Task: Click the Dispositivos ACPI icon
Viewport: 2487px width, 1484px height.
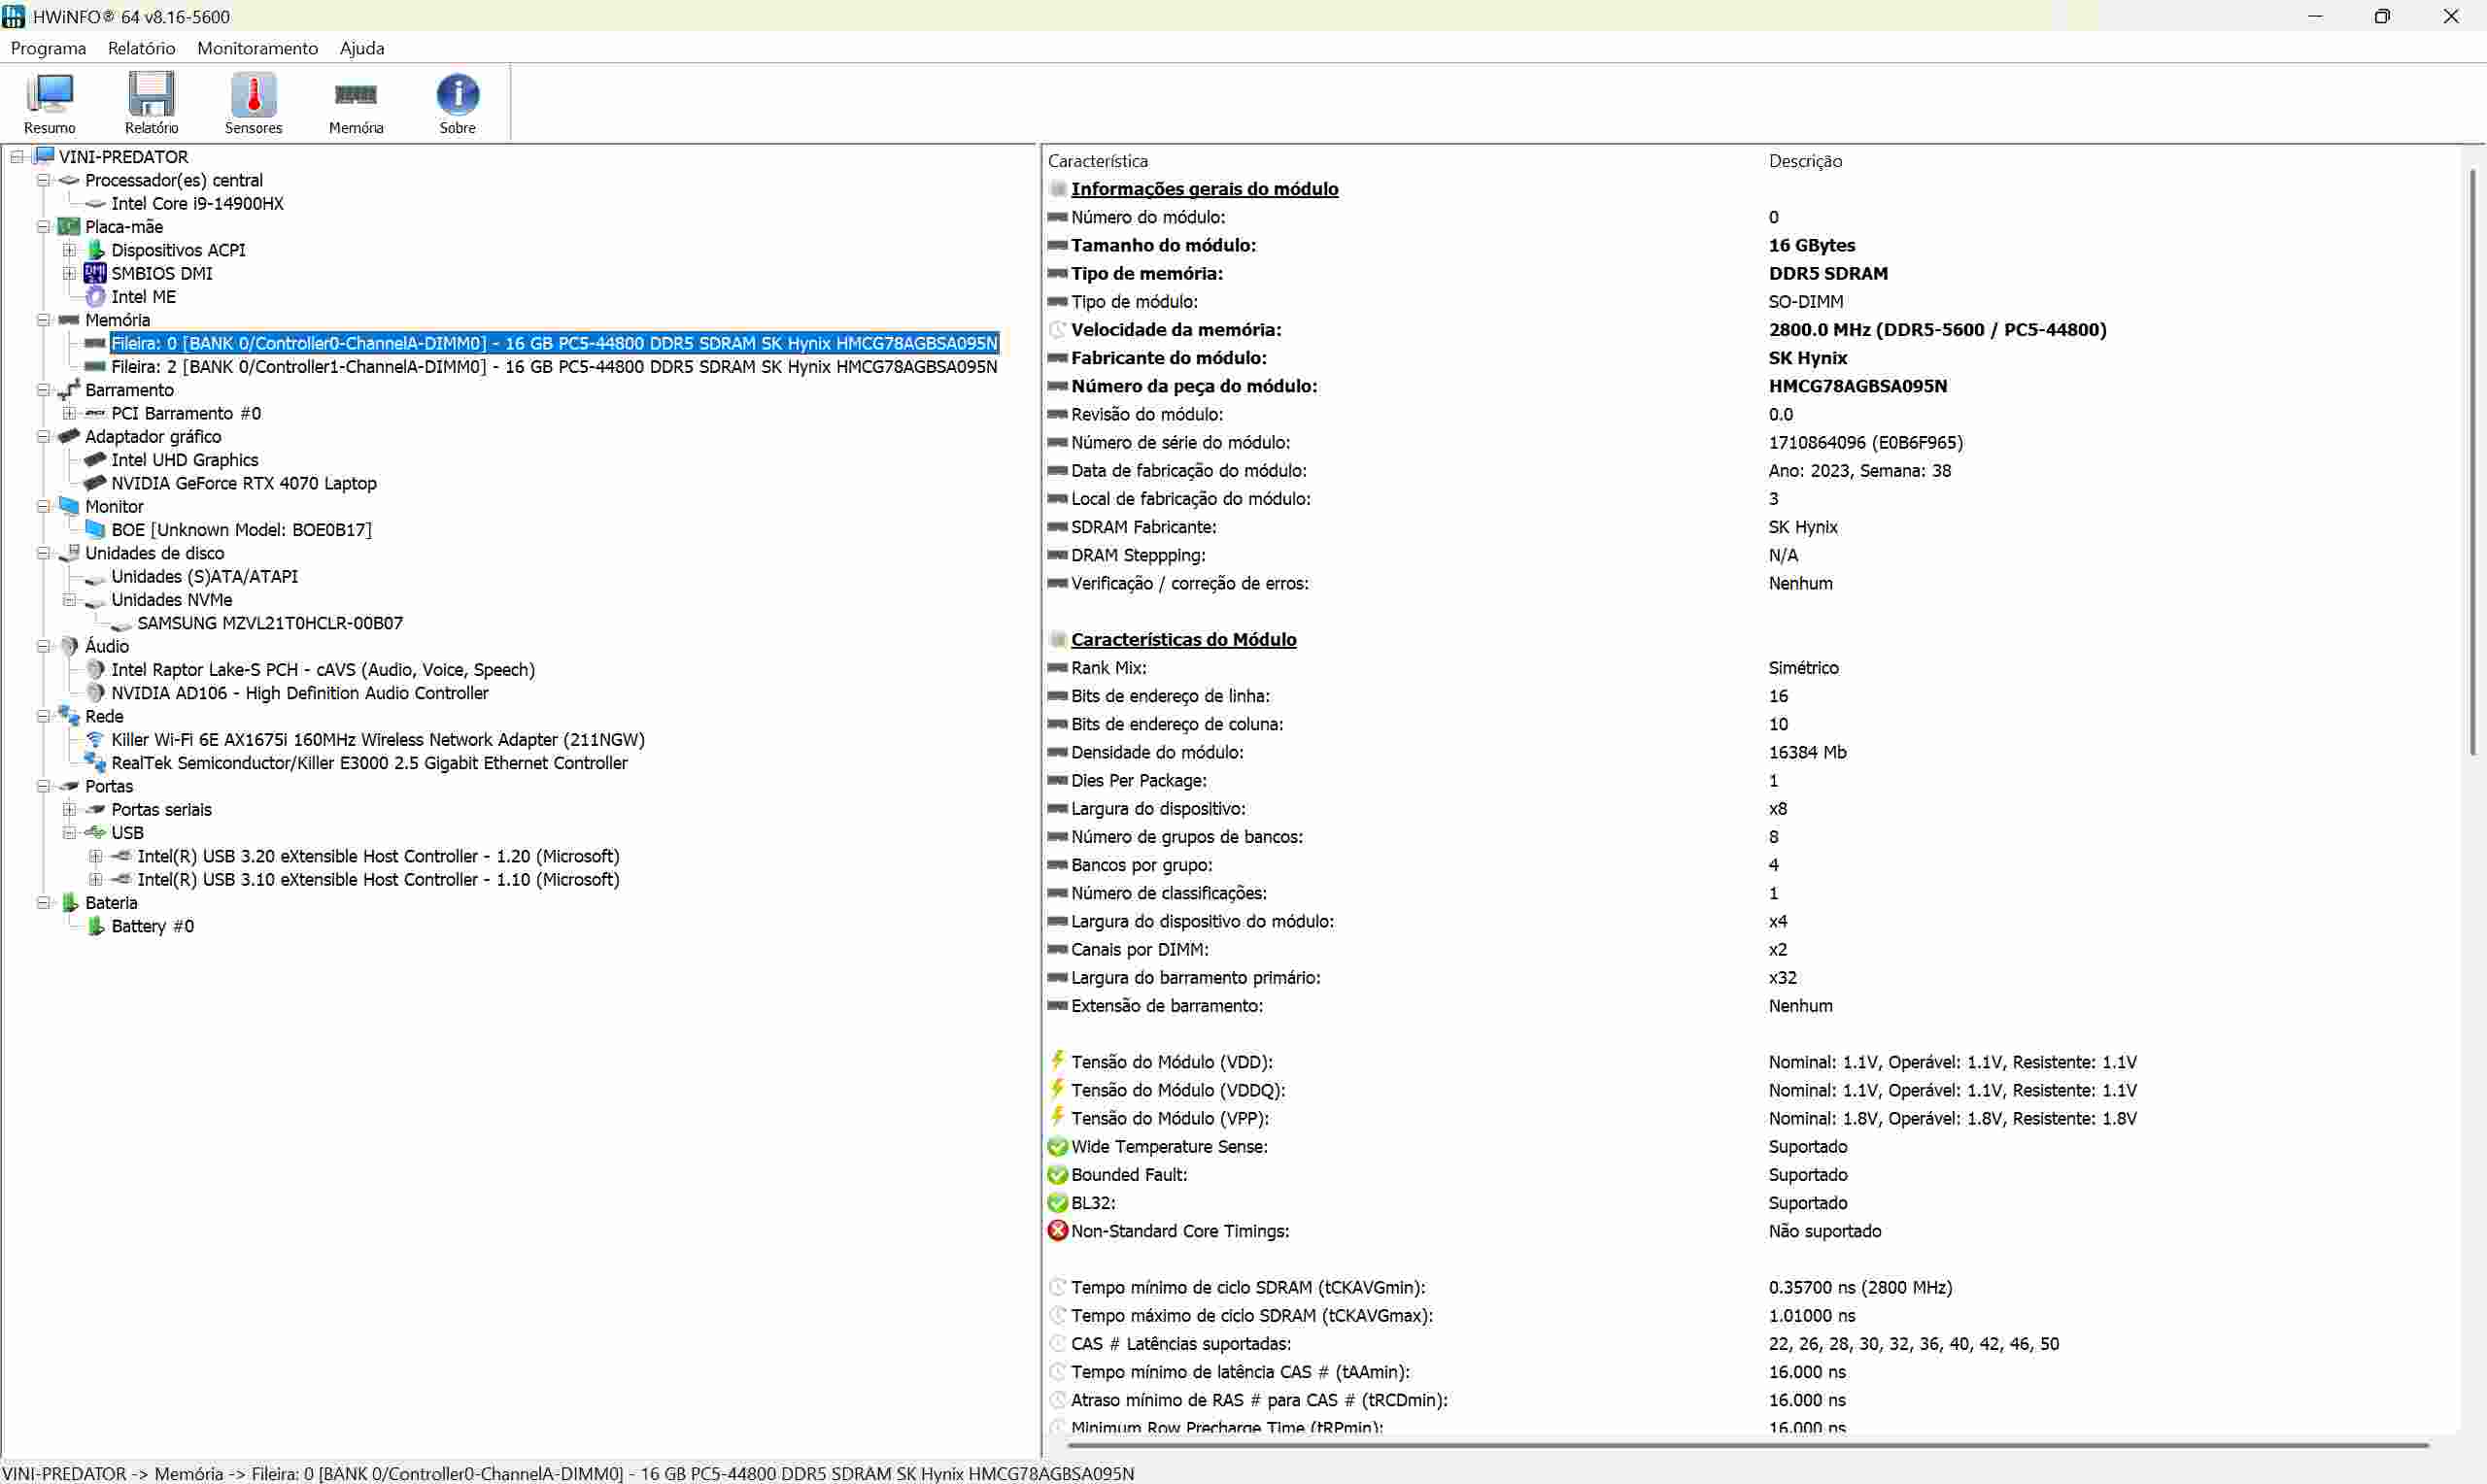Action: 95,250
